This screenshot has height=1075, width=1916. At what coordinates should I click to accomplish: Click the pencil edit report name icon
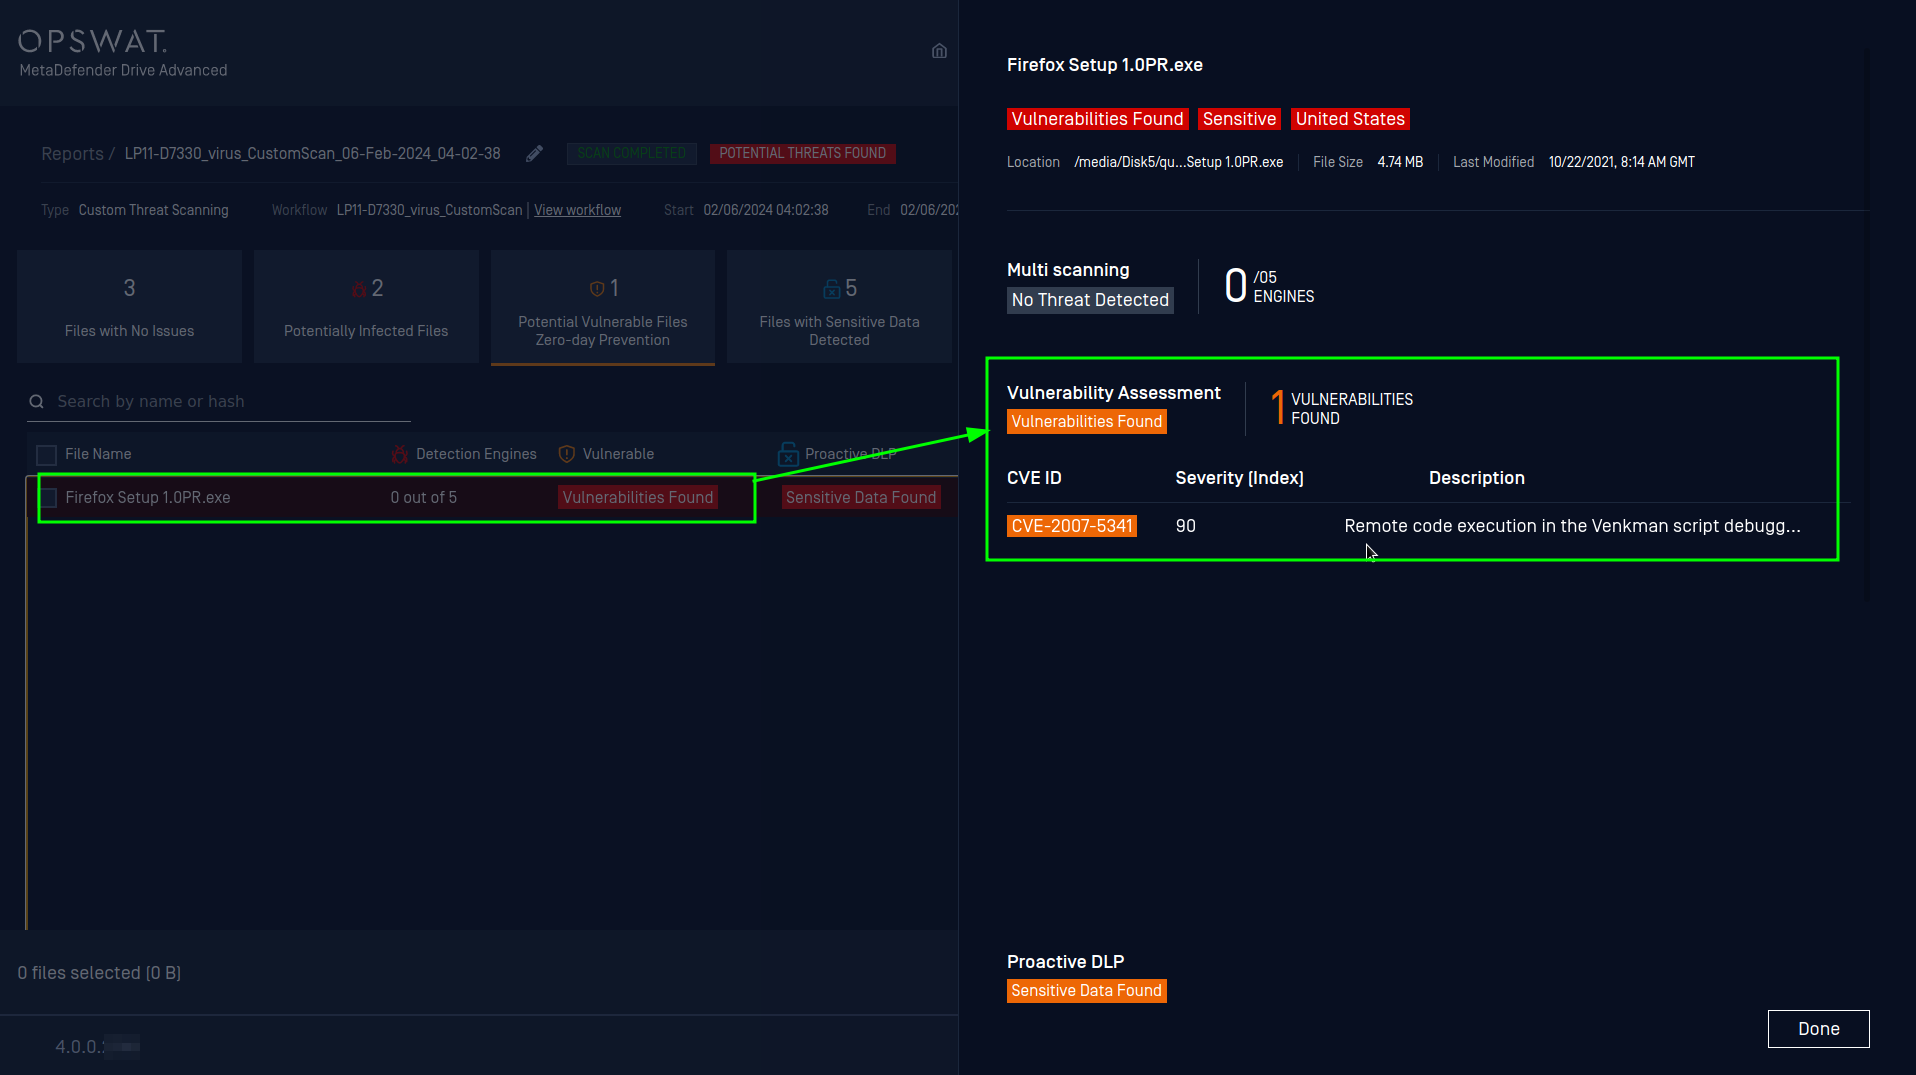click(535, 153)
